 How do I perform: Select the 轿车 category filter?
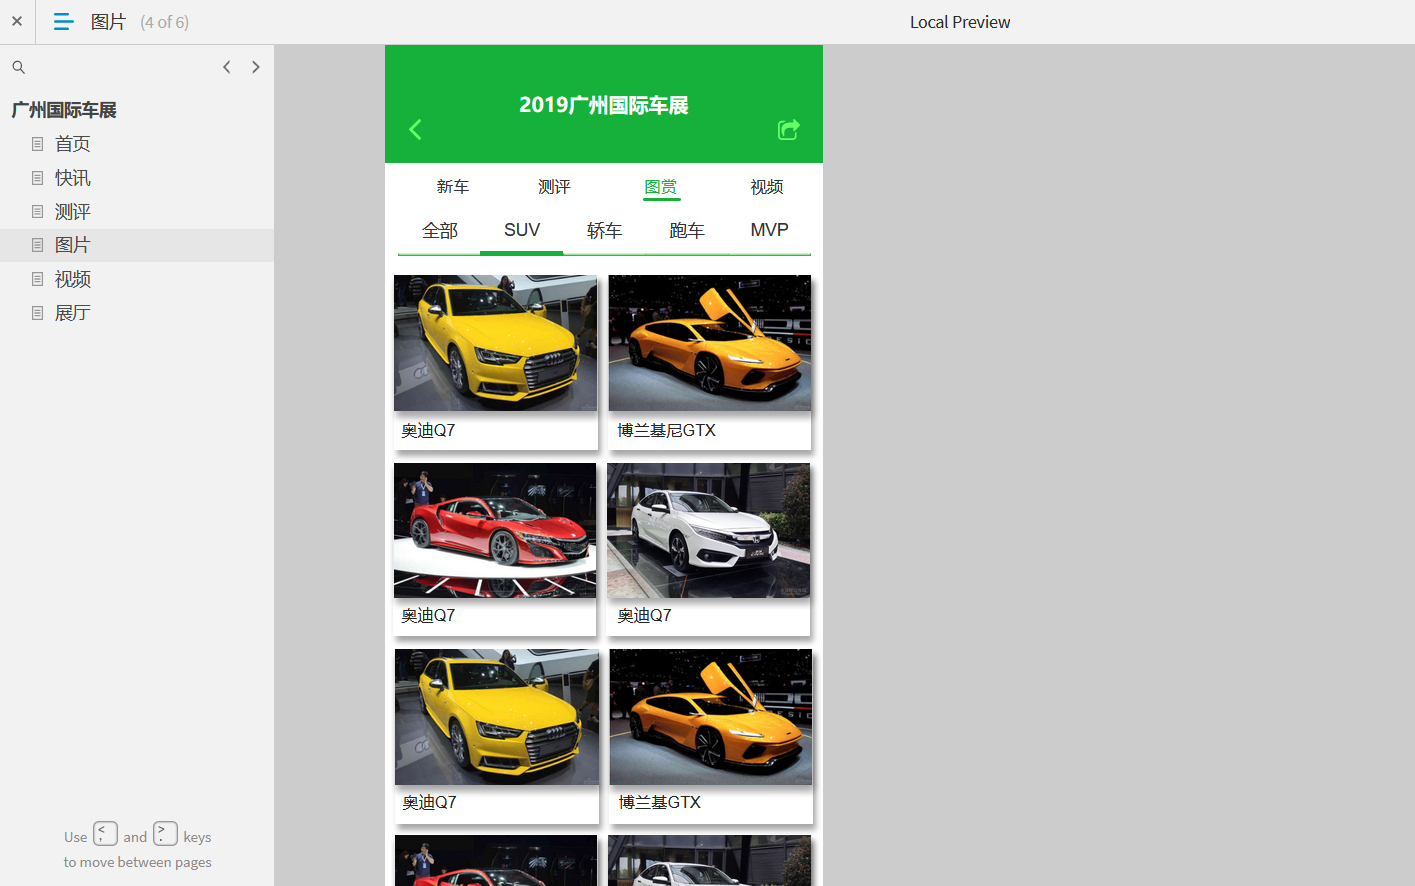point(604,231)
